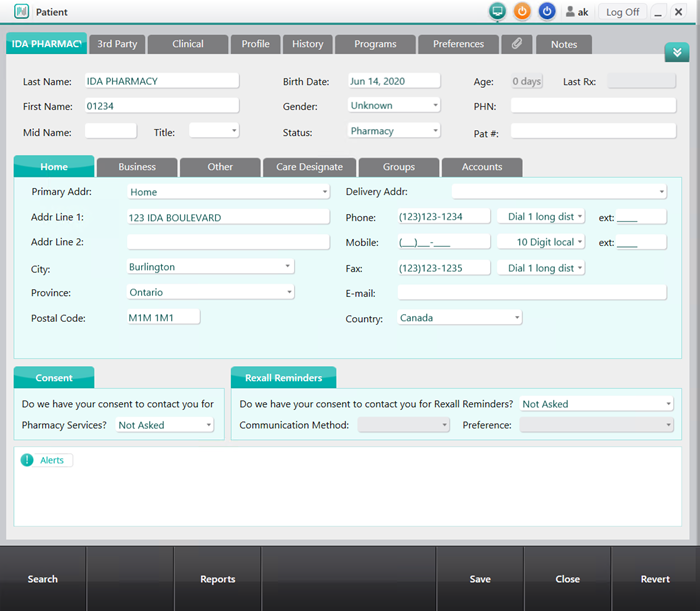Click the Mobile number field
The height and width of the screenshot is (611, 700).
pos(444,242)
